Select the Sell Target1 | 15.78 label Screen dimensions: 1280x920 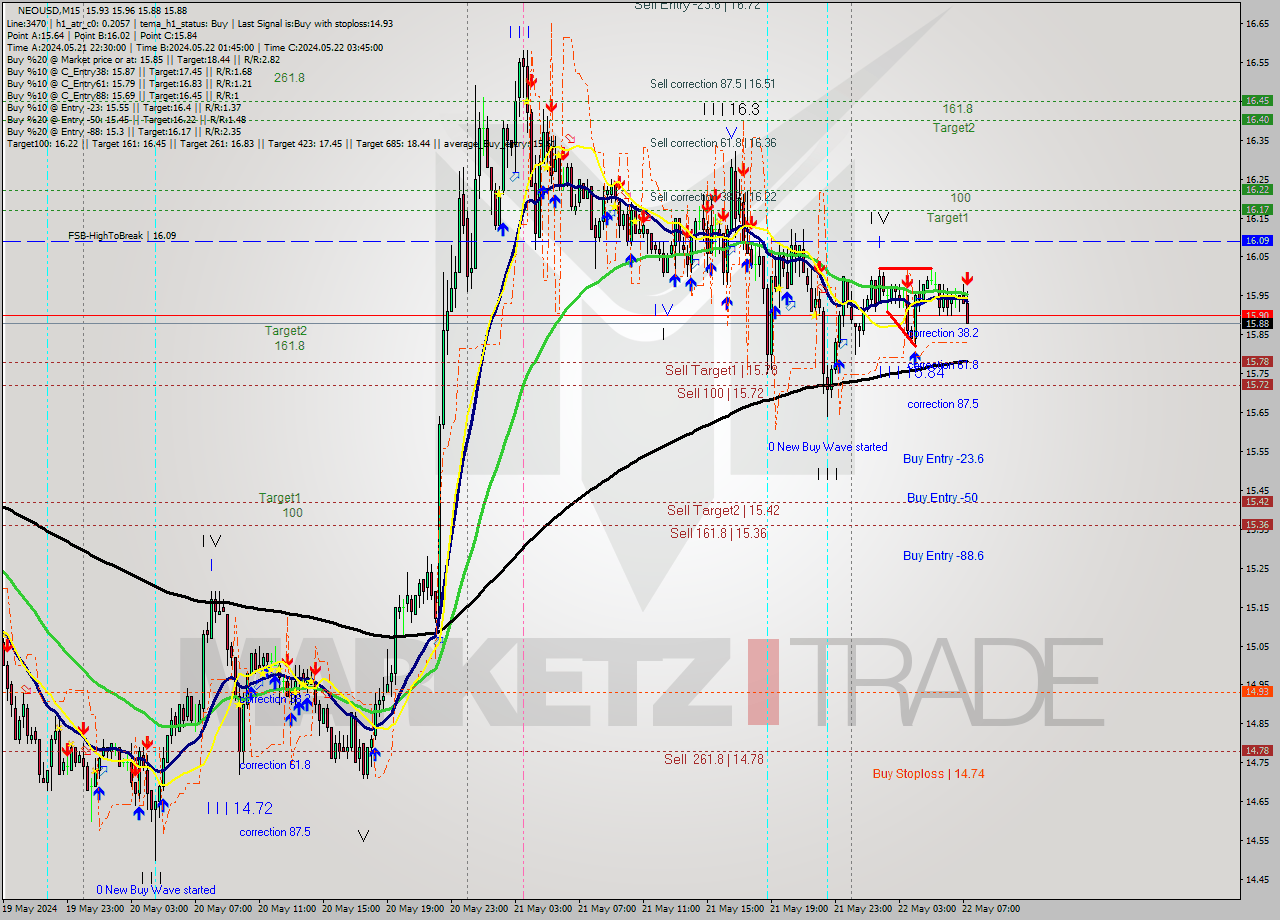click(721, 370)
